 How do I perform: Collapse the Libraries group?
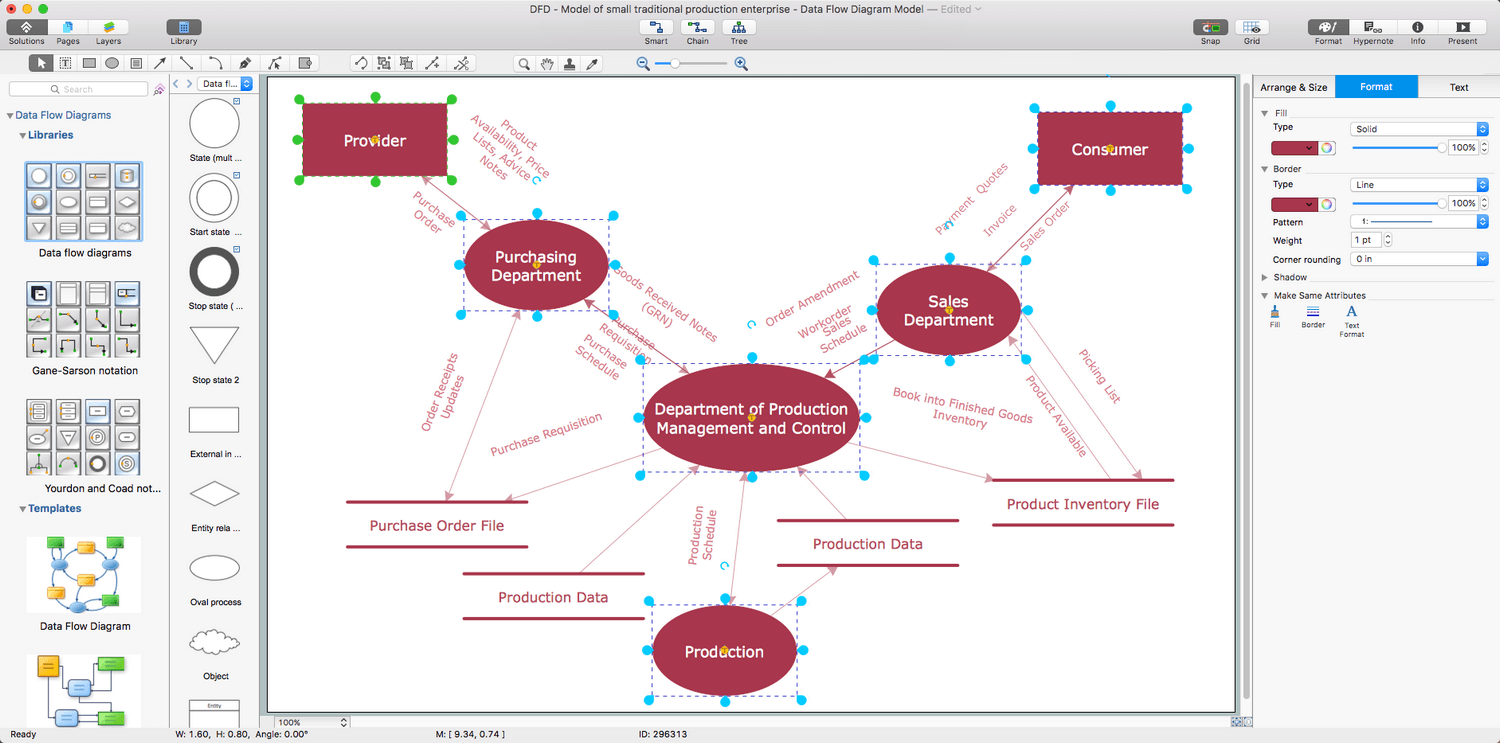pyautogui.click(x=22, y=135)
